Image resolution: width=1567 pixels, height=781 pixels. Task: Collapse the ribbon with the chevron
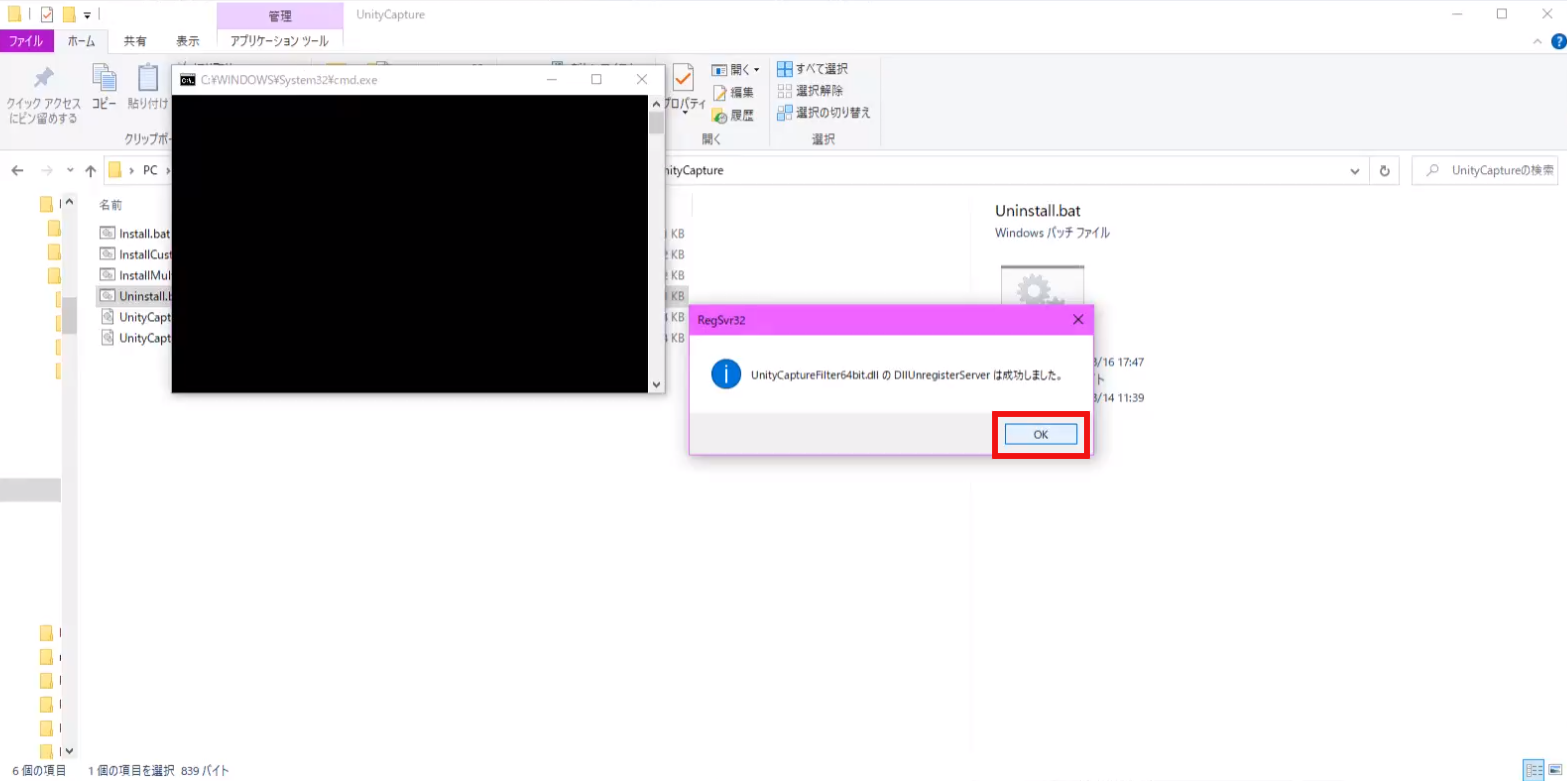pyautogui.click(x=1537, y=42)
